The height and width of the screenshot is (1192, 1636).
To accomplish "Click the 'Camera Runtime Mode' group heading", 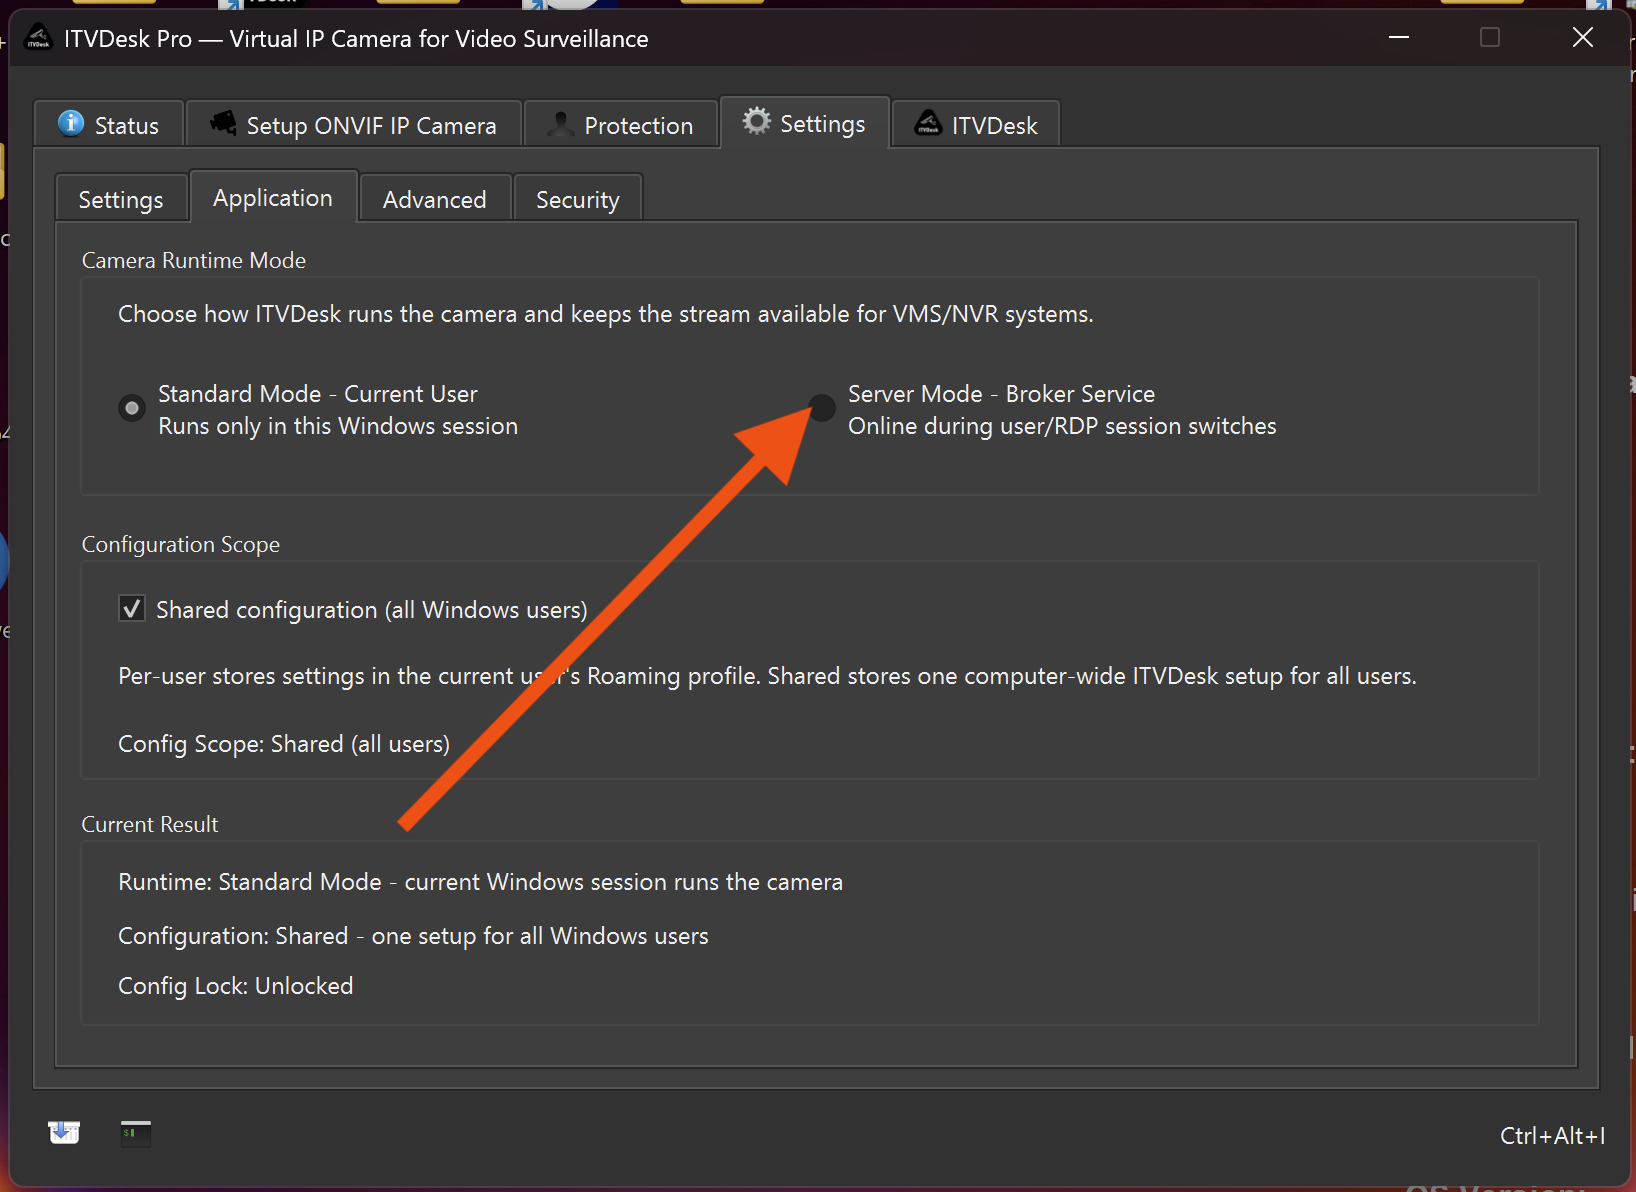I will click(x=194, y=260).
